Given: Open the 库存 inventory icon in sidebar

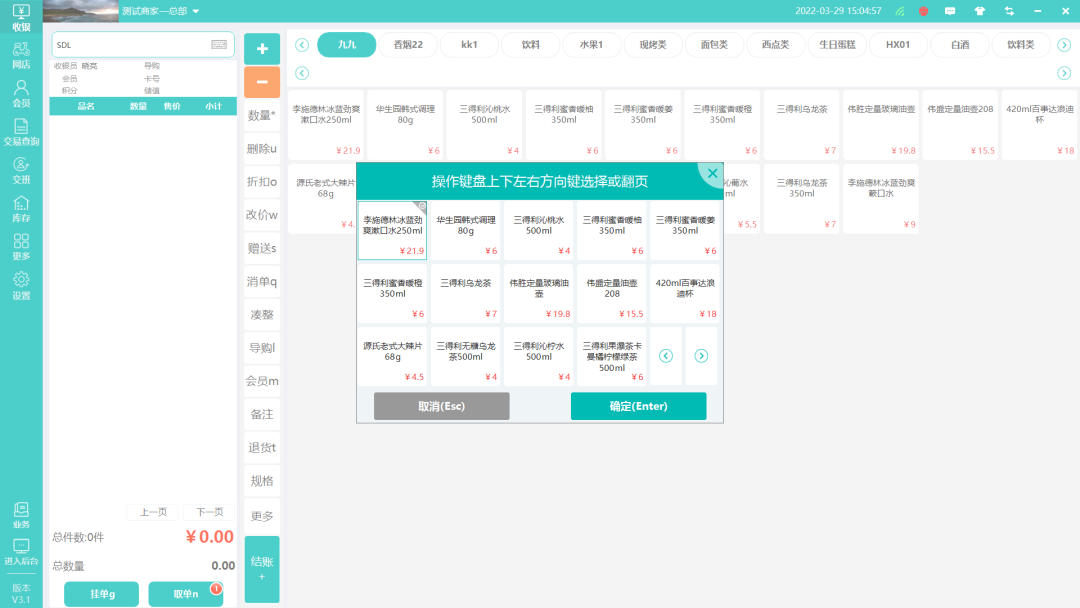Looking at the screenshot, I should click(21, 208).
